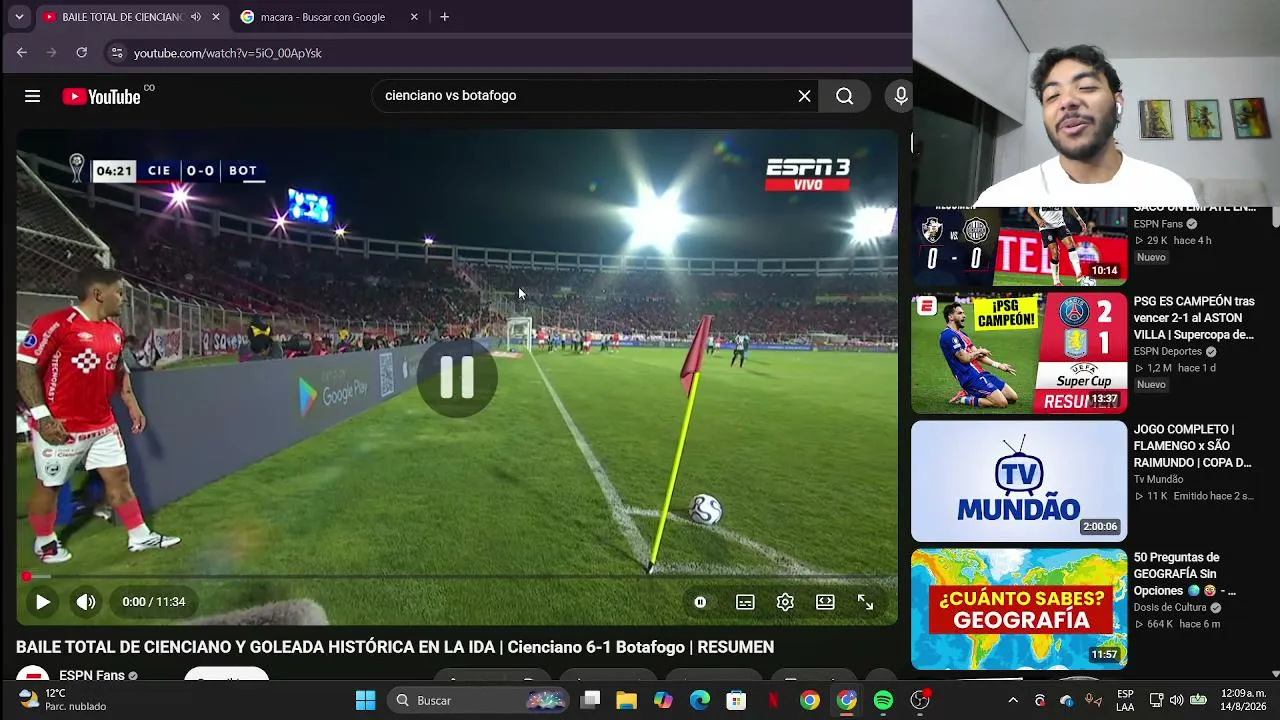Start voice search with the microphone
The height and width of the screenshot is (720, 1280).
point(900,96)
